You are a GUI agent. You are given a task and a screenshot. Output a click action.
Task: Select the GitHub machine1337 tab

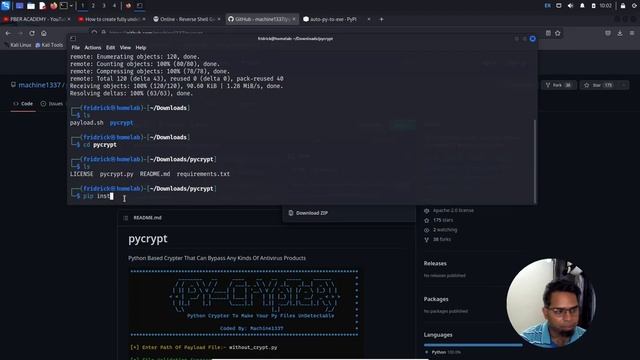click(x=262, y=19)
